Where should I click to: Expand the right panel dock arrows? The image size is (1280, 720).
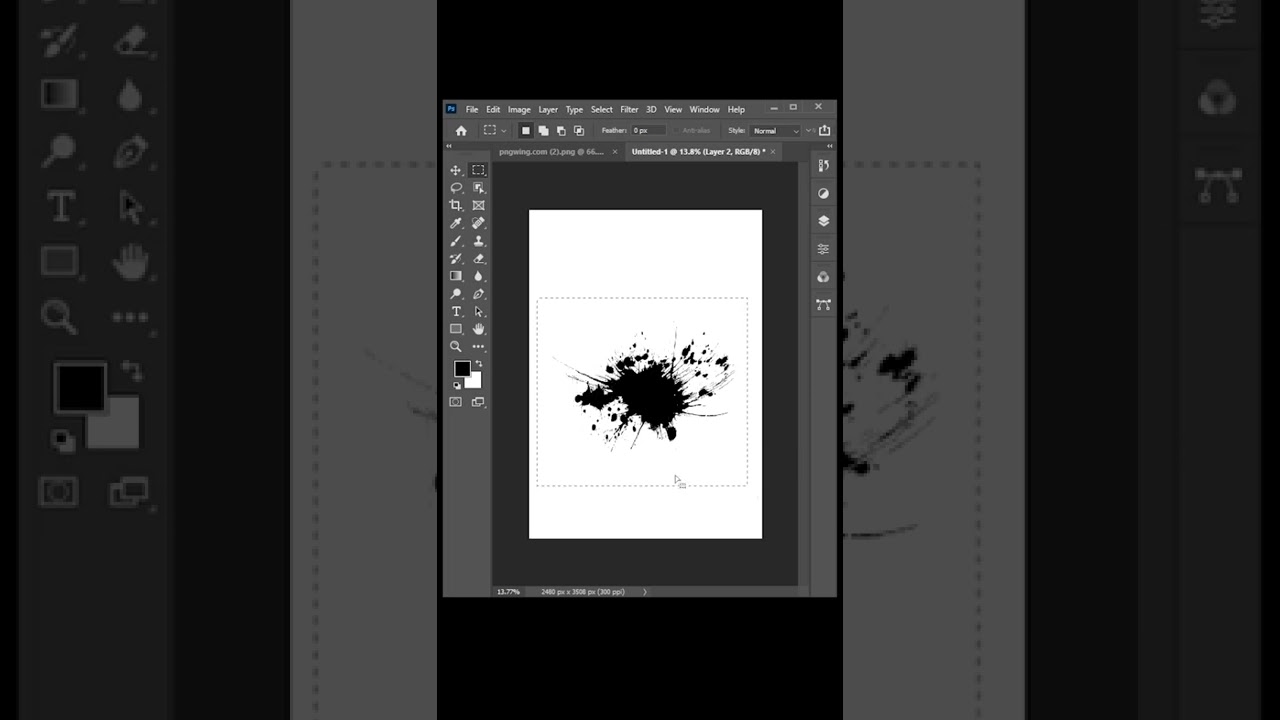pyautogui.click(x=830, y=146)
